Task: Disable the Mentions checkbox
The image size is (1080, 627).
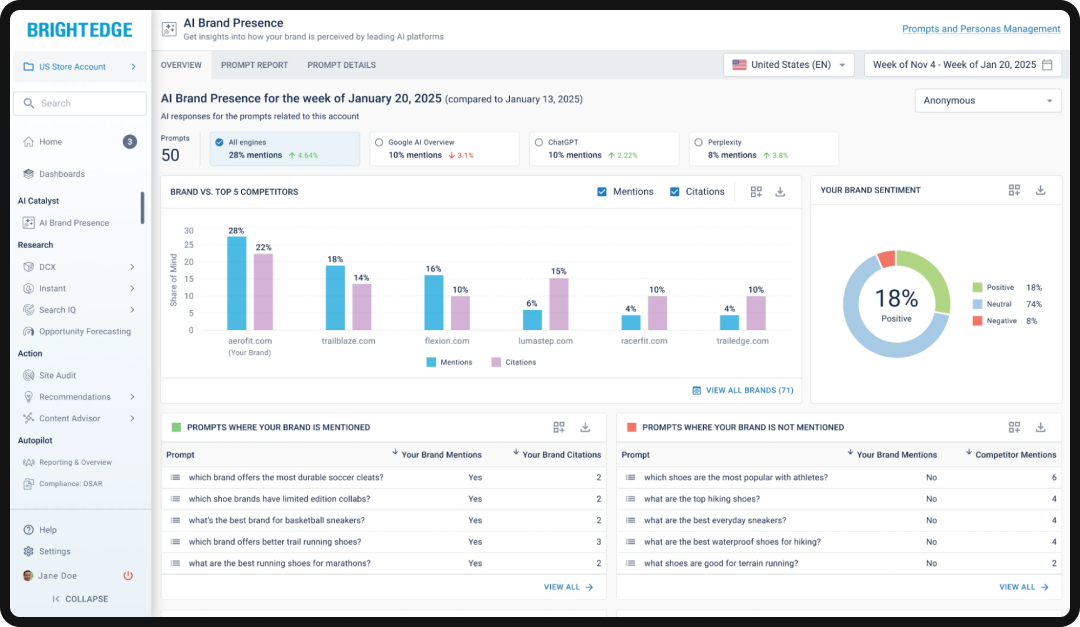Action: 602,191
